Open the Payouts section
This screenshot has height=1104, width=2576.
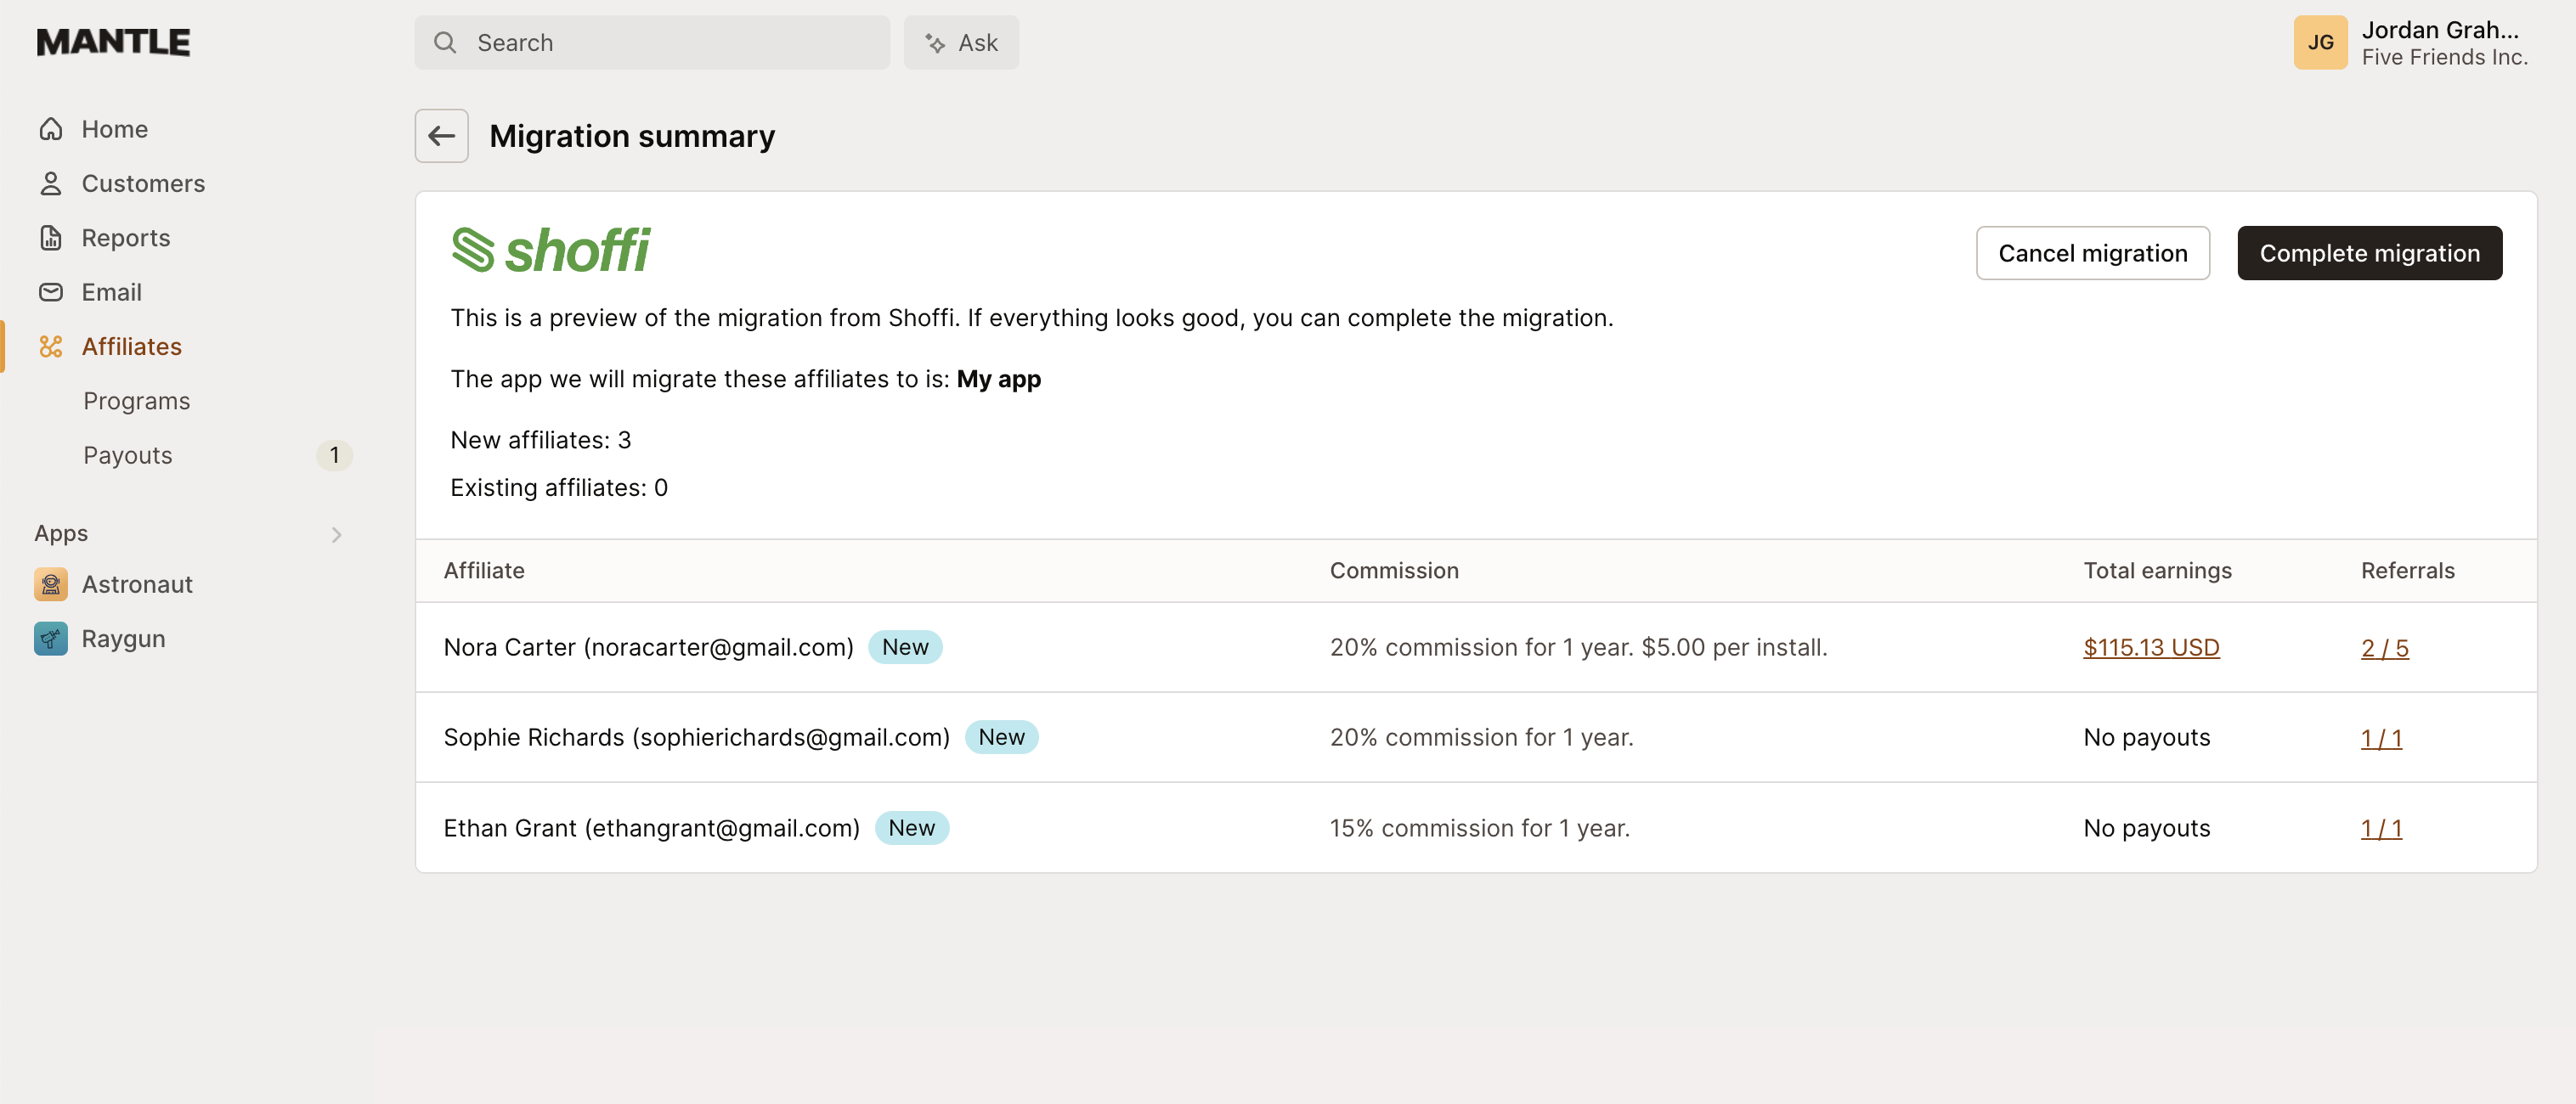[x=128, y=455]
